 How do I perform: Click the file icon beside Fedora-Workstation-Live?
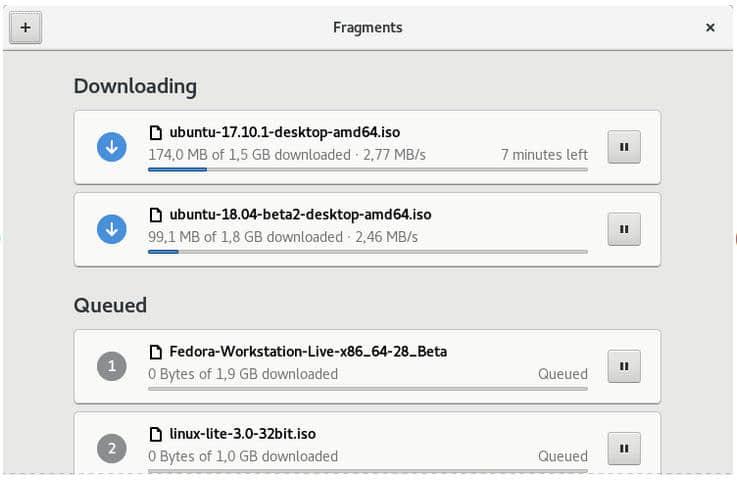pyautogui.click(x=155, y=352)
